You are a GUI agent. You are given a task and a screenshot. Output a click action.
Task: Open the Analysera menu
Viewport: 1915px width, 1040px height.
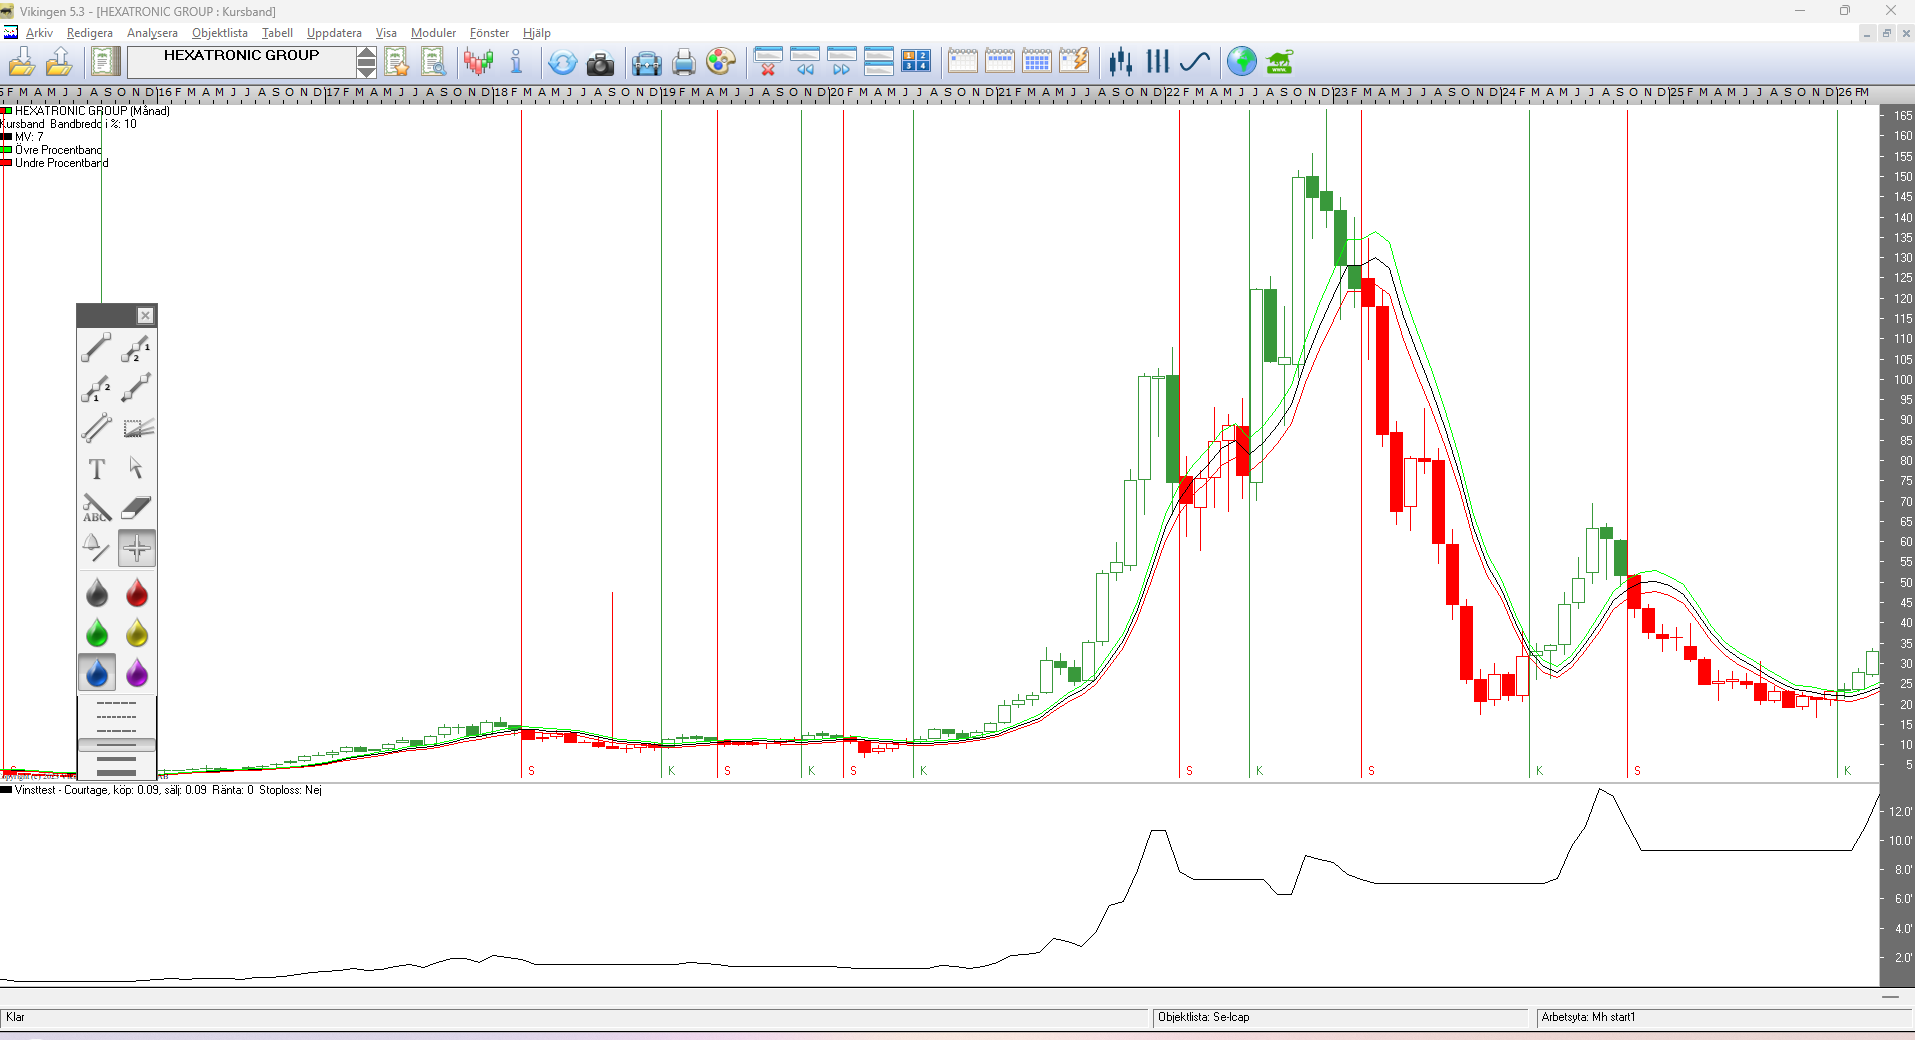(152, 33)
